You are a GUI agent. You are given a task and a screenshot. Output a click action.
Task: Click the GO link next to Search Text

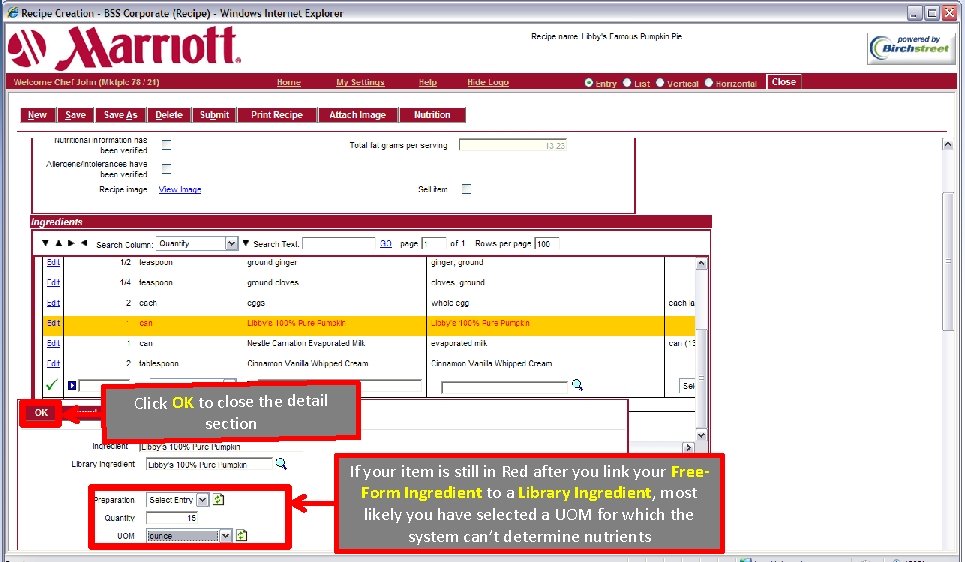point(386,244)
